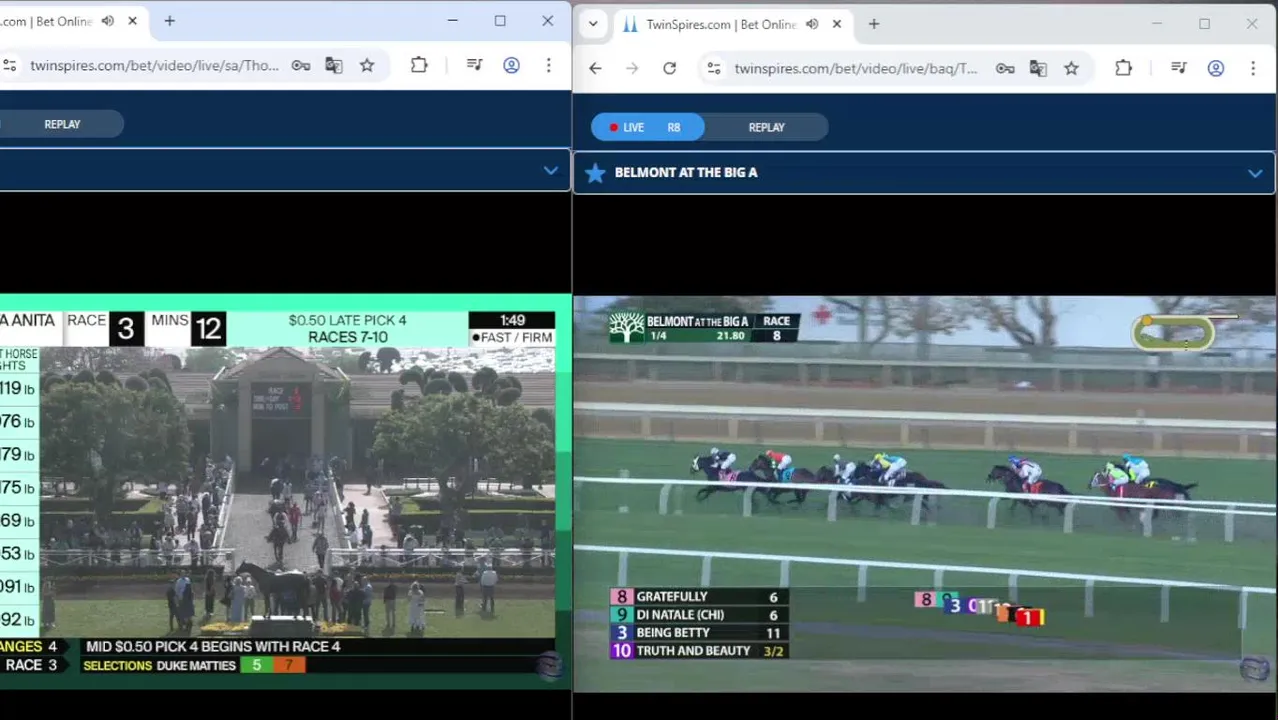
Task: Click site info icon in left address bar
Action: point(9,66)
